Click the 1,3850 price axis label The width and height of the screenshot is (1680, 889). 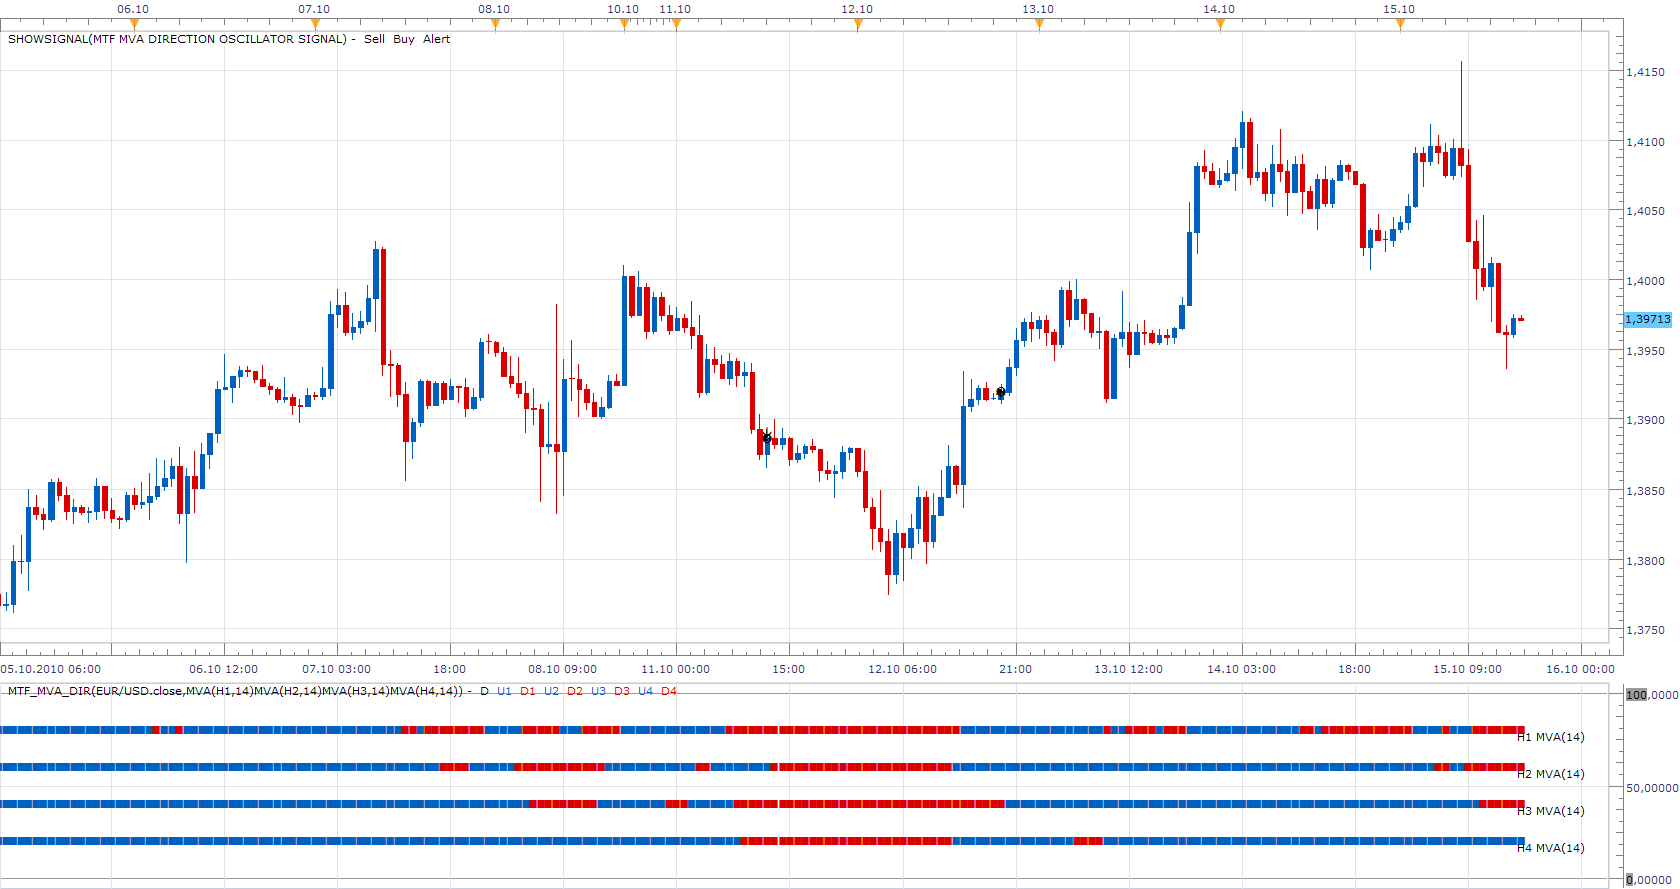1645,491
